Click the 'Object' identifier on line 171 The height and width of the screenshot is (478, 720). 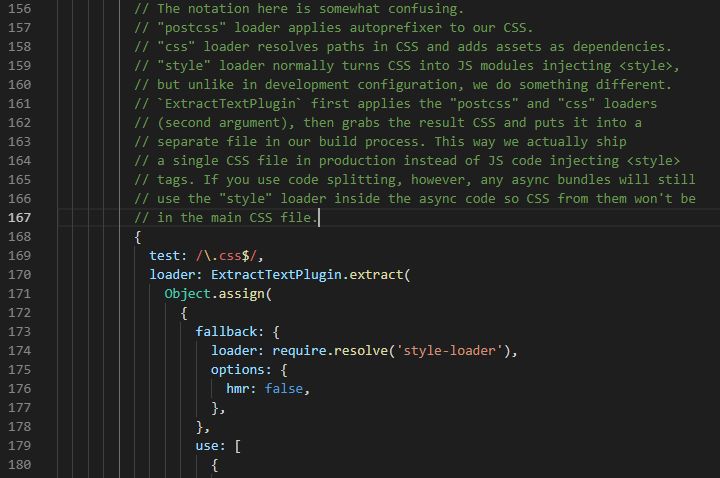tap(187, 294)
